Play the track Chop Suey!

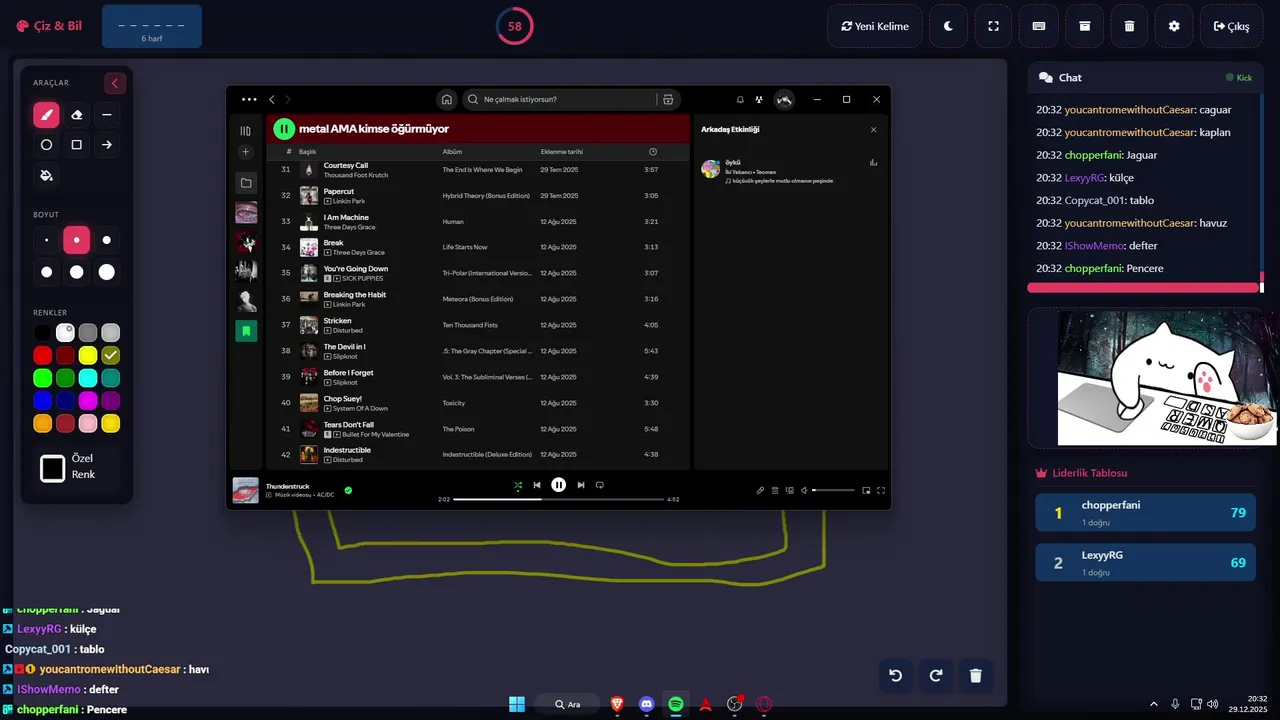point(478,403)
